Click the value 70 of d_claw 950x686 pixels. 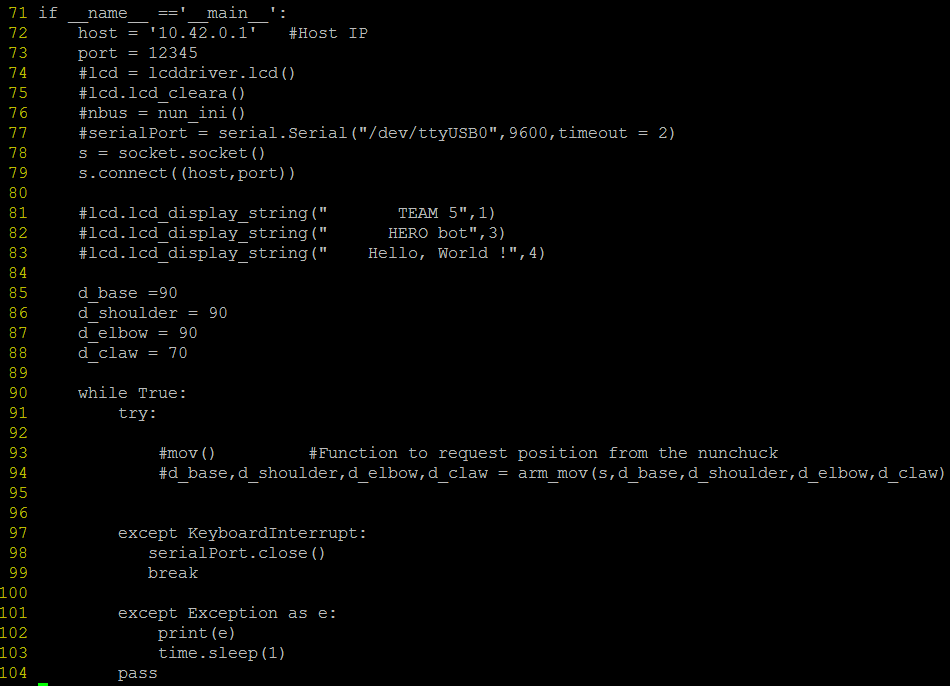[x=177, y=353]
